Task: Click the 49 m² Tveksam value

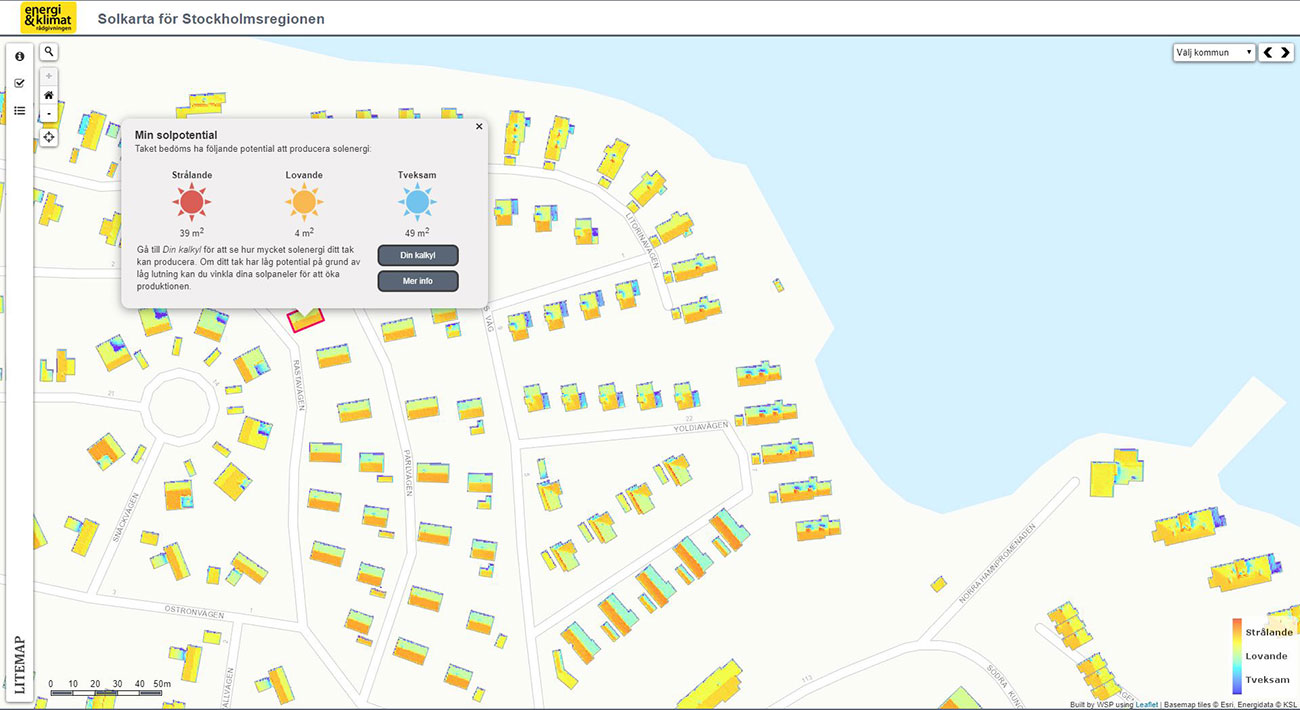Action: (417, 233)
